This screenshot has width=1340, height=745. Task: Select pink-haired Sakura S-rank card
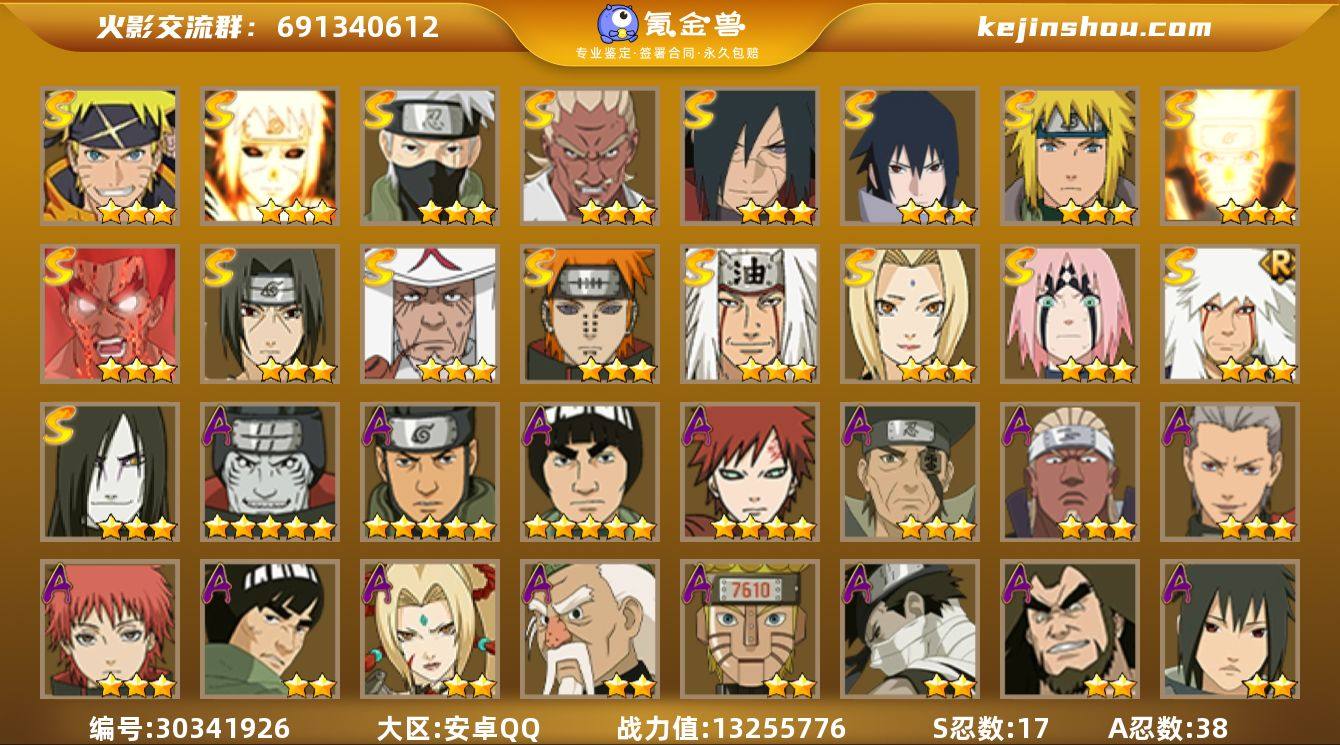tap(1069, 314)
